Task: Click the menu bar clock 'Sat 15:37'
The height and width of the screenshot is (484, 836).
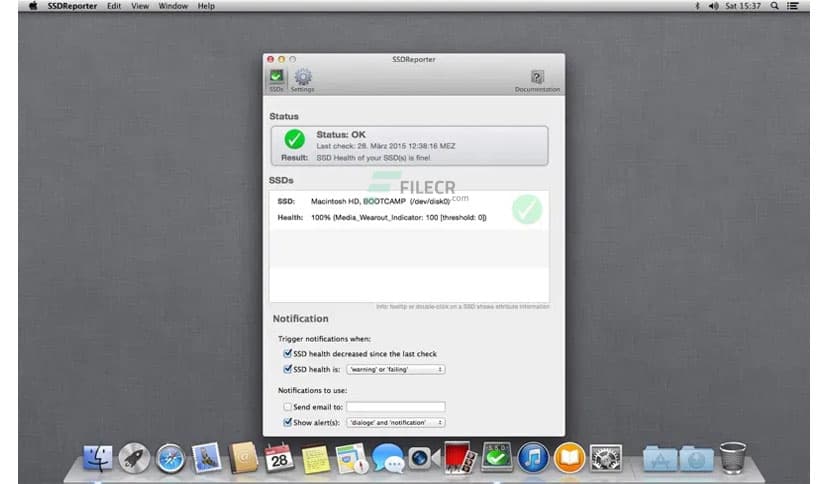Action: (x=743, y=6)
